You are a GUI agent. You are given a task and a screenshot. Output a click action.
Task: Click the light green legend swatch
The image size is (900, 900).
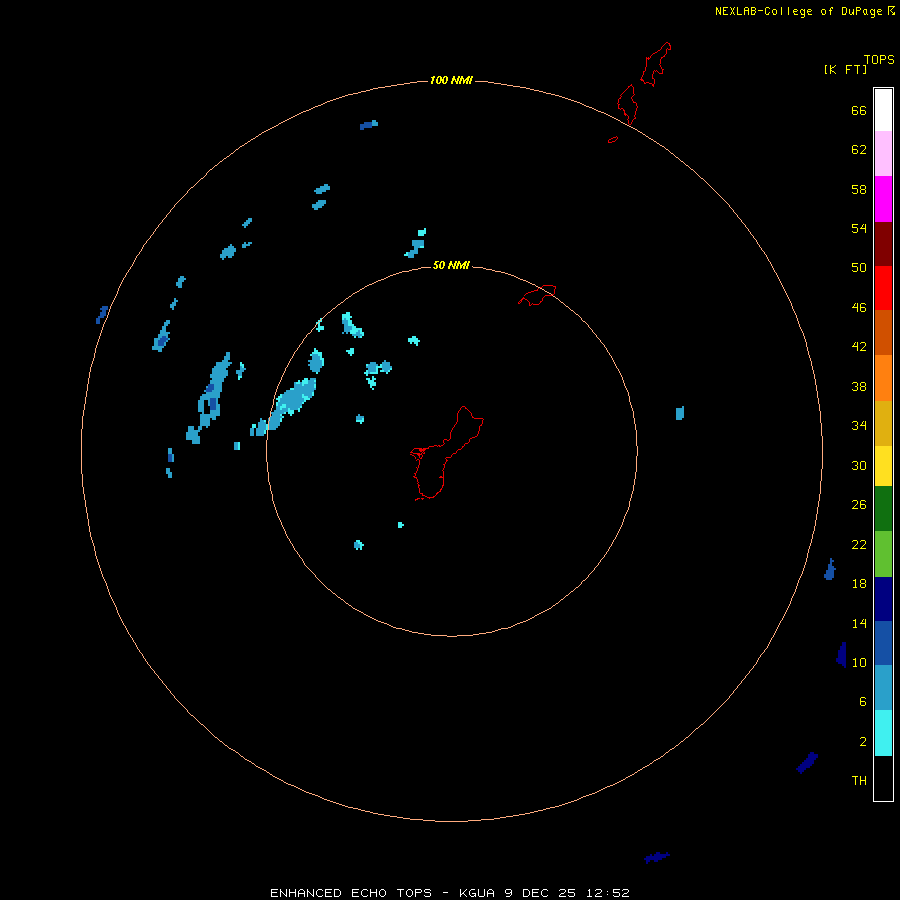tap(883, 554)
